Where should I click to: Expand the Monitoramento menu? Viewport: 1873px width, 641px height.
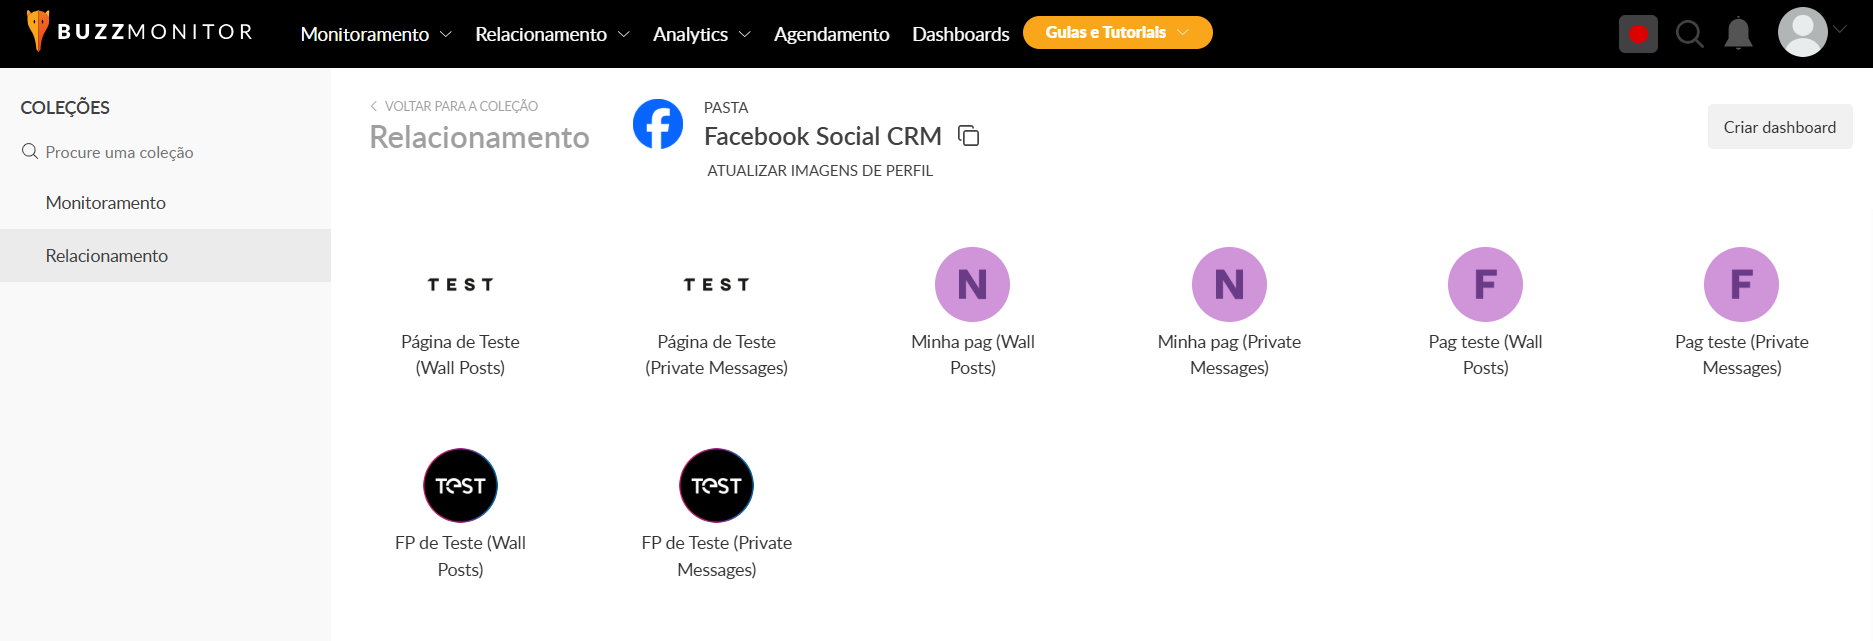click(376, 34)
